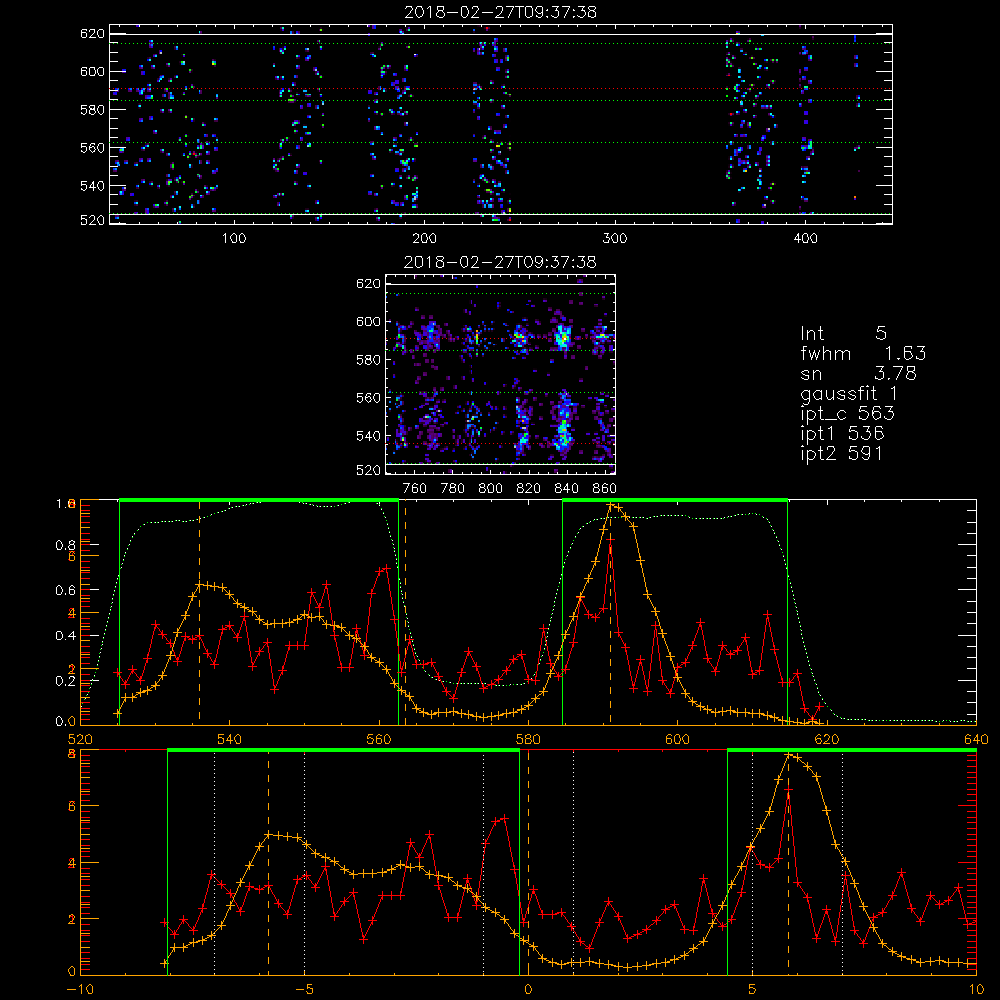Click y-axis label 580 on middle plot
The height and width of the screenshot is (1000, 1000).
click(x=369, y=360)
